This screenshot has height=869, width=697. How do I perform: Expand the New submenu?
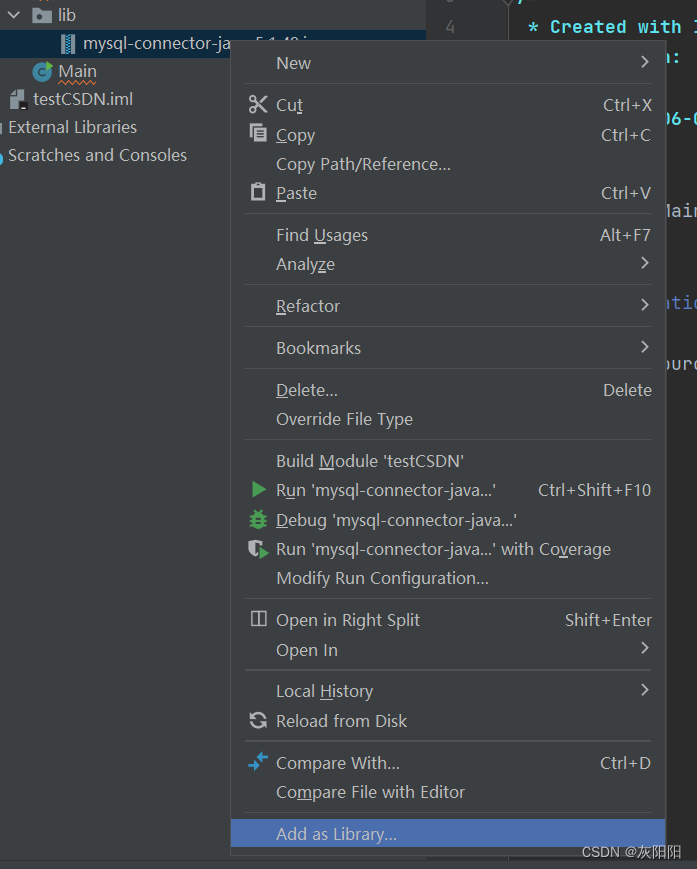point(293,62)
